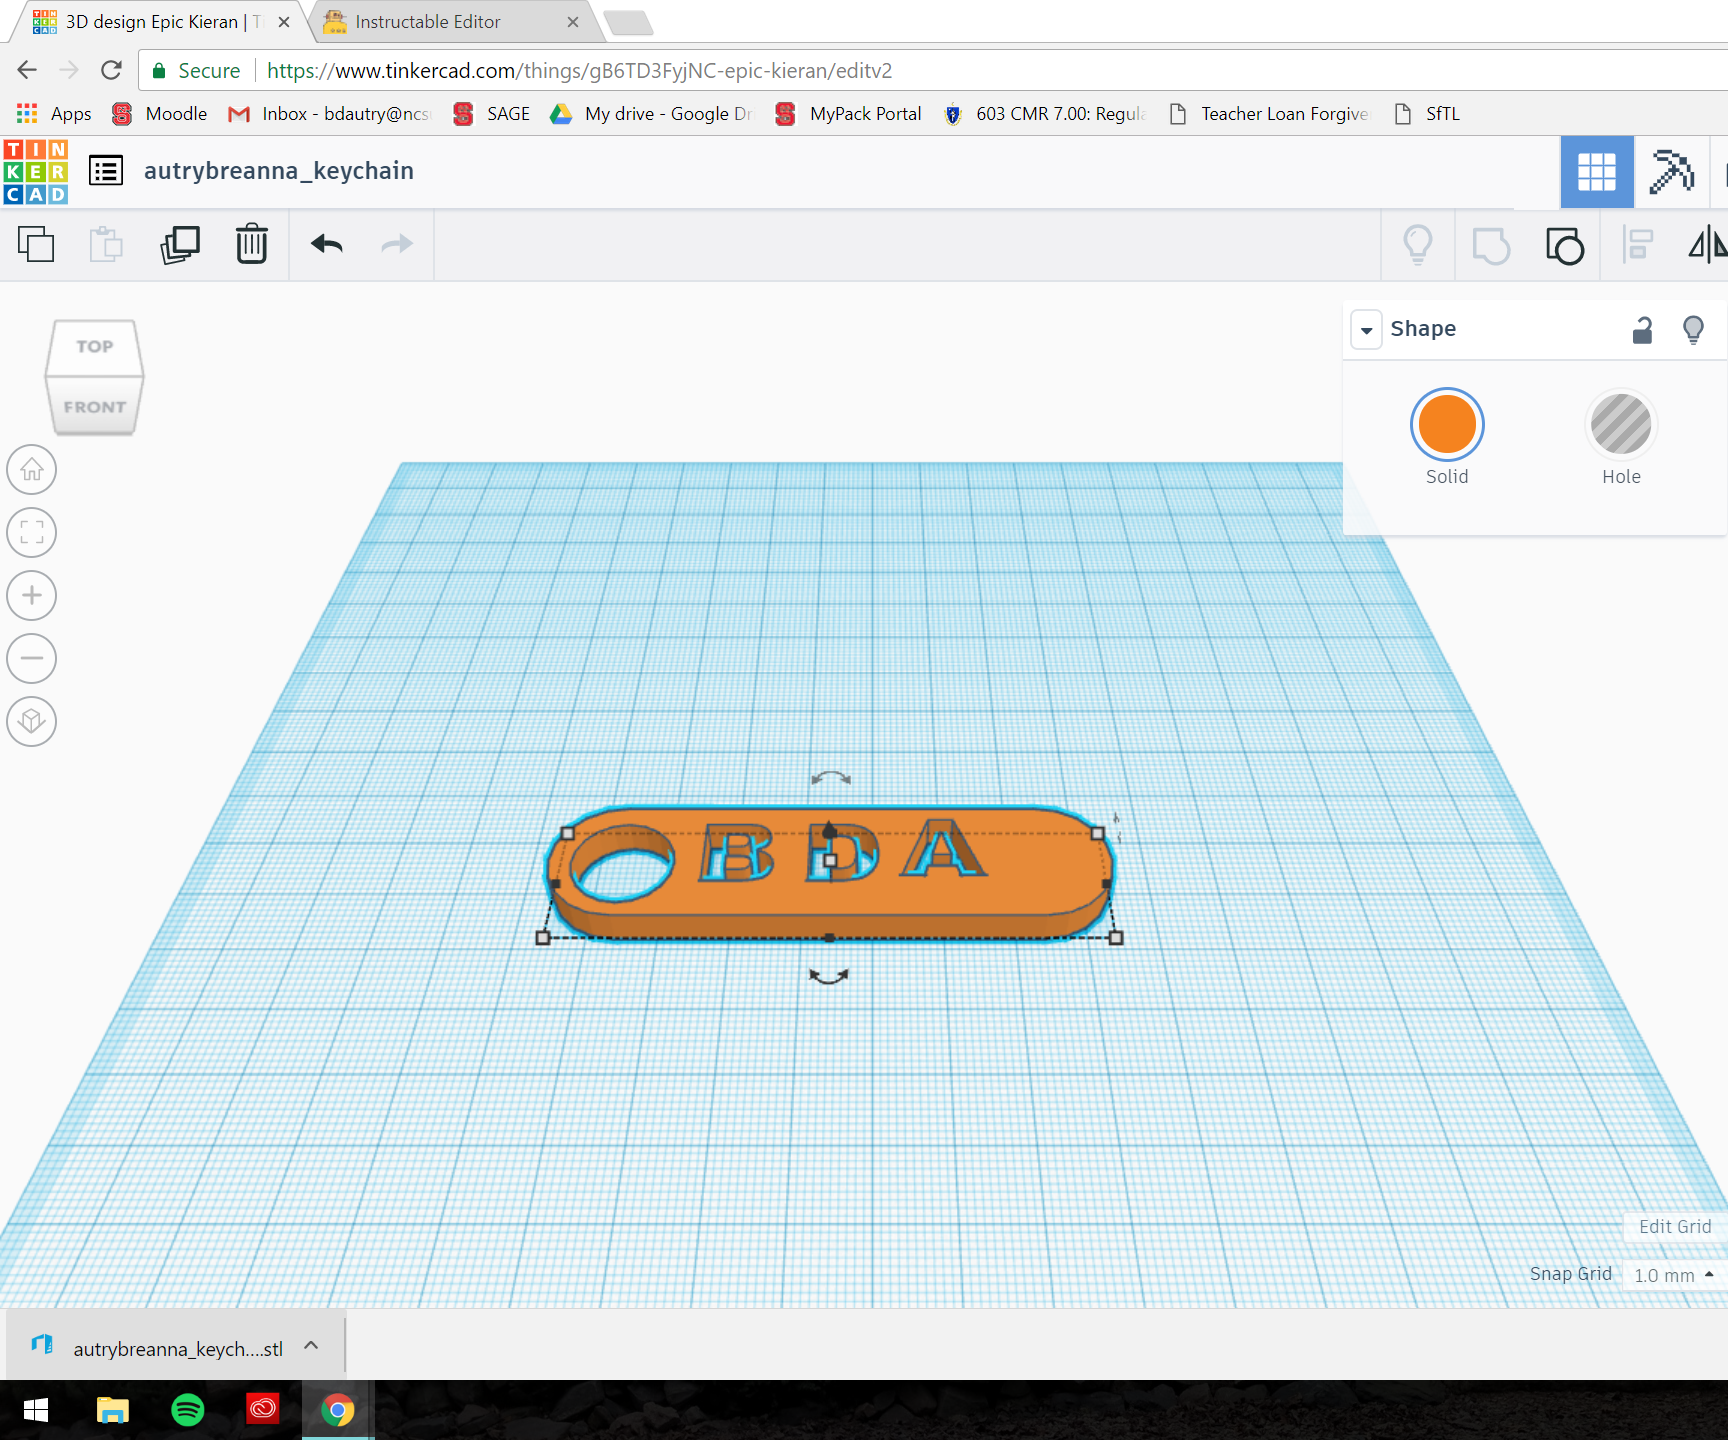Click TOP face of view cube
The width and height of the screenshot is (1728, 1440).
tap(95, 347)
